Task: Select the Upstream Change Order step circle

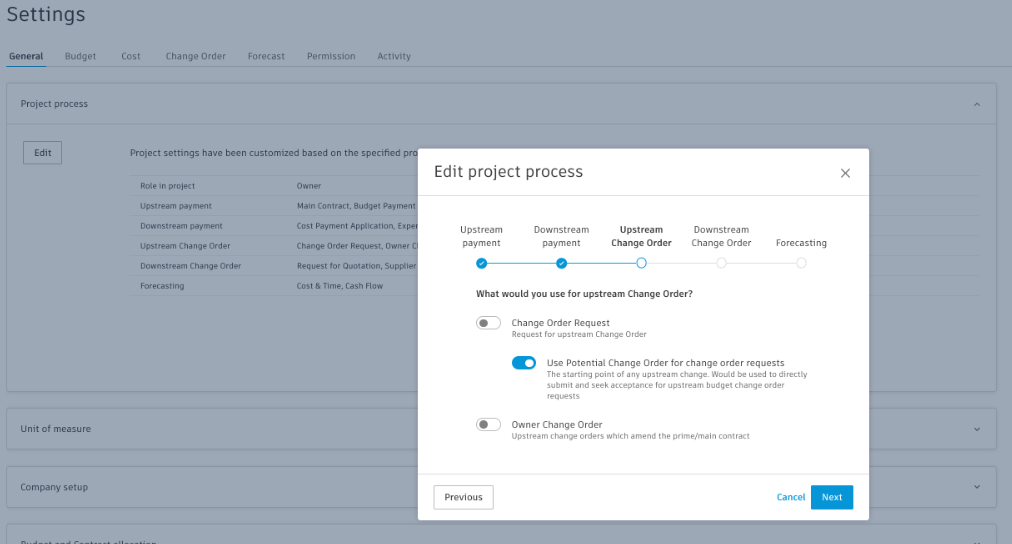Action: click(641, 263)
